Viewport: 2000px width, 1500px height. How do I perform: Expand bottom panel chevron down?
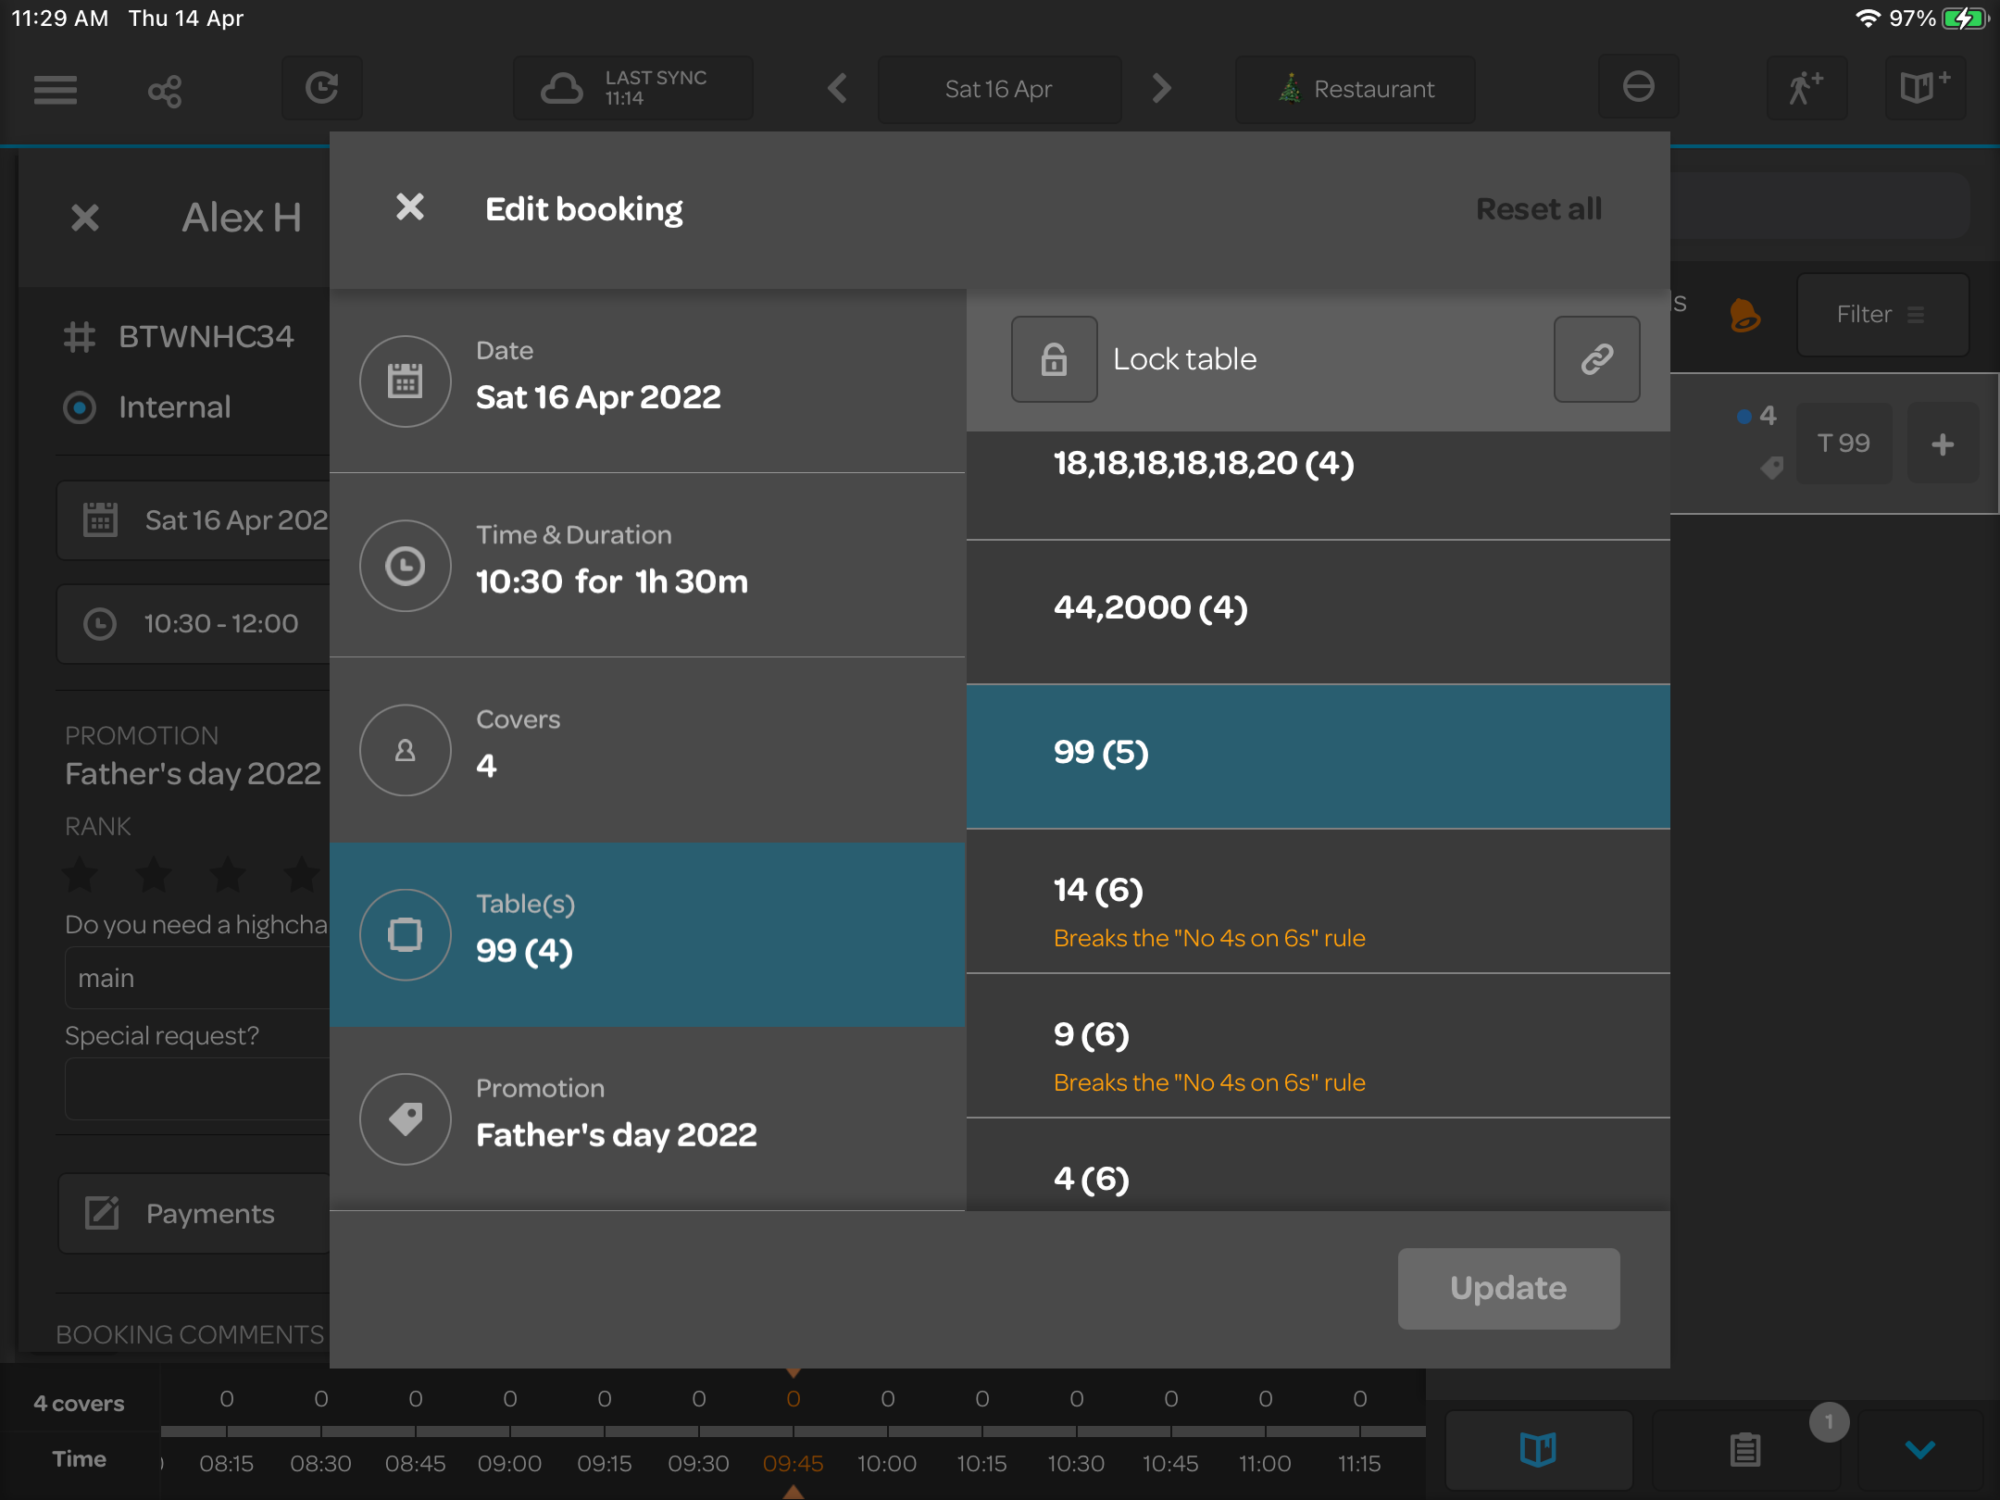coord(1920,1449)
